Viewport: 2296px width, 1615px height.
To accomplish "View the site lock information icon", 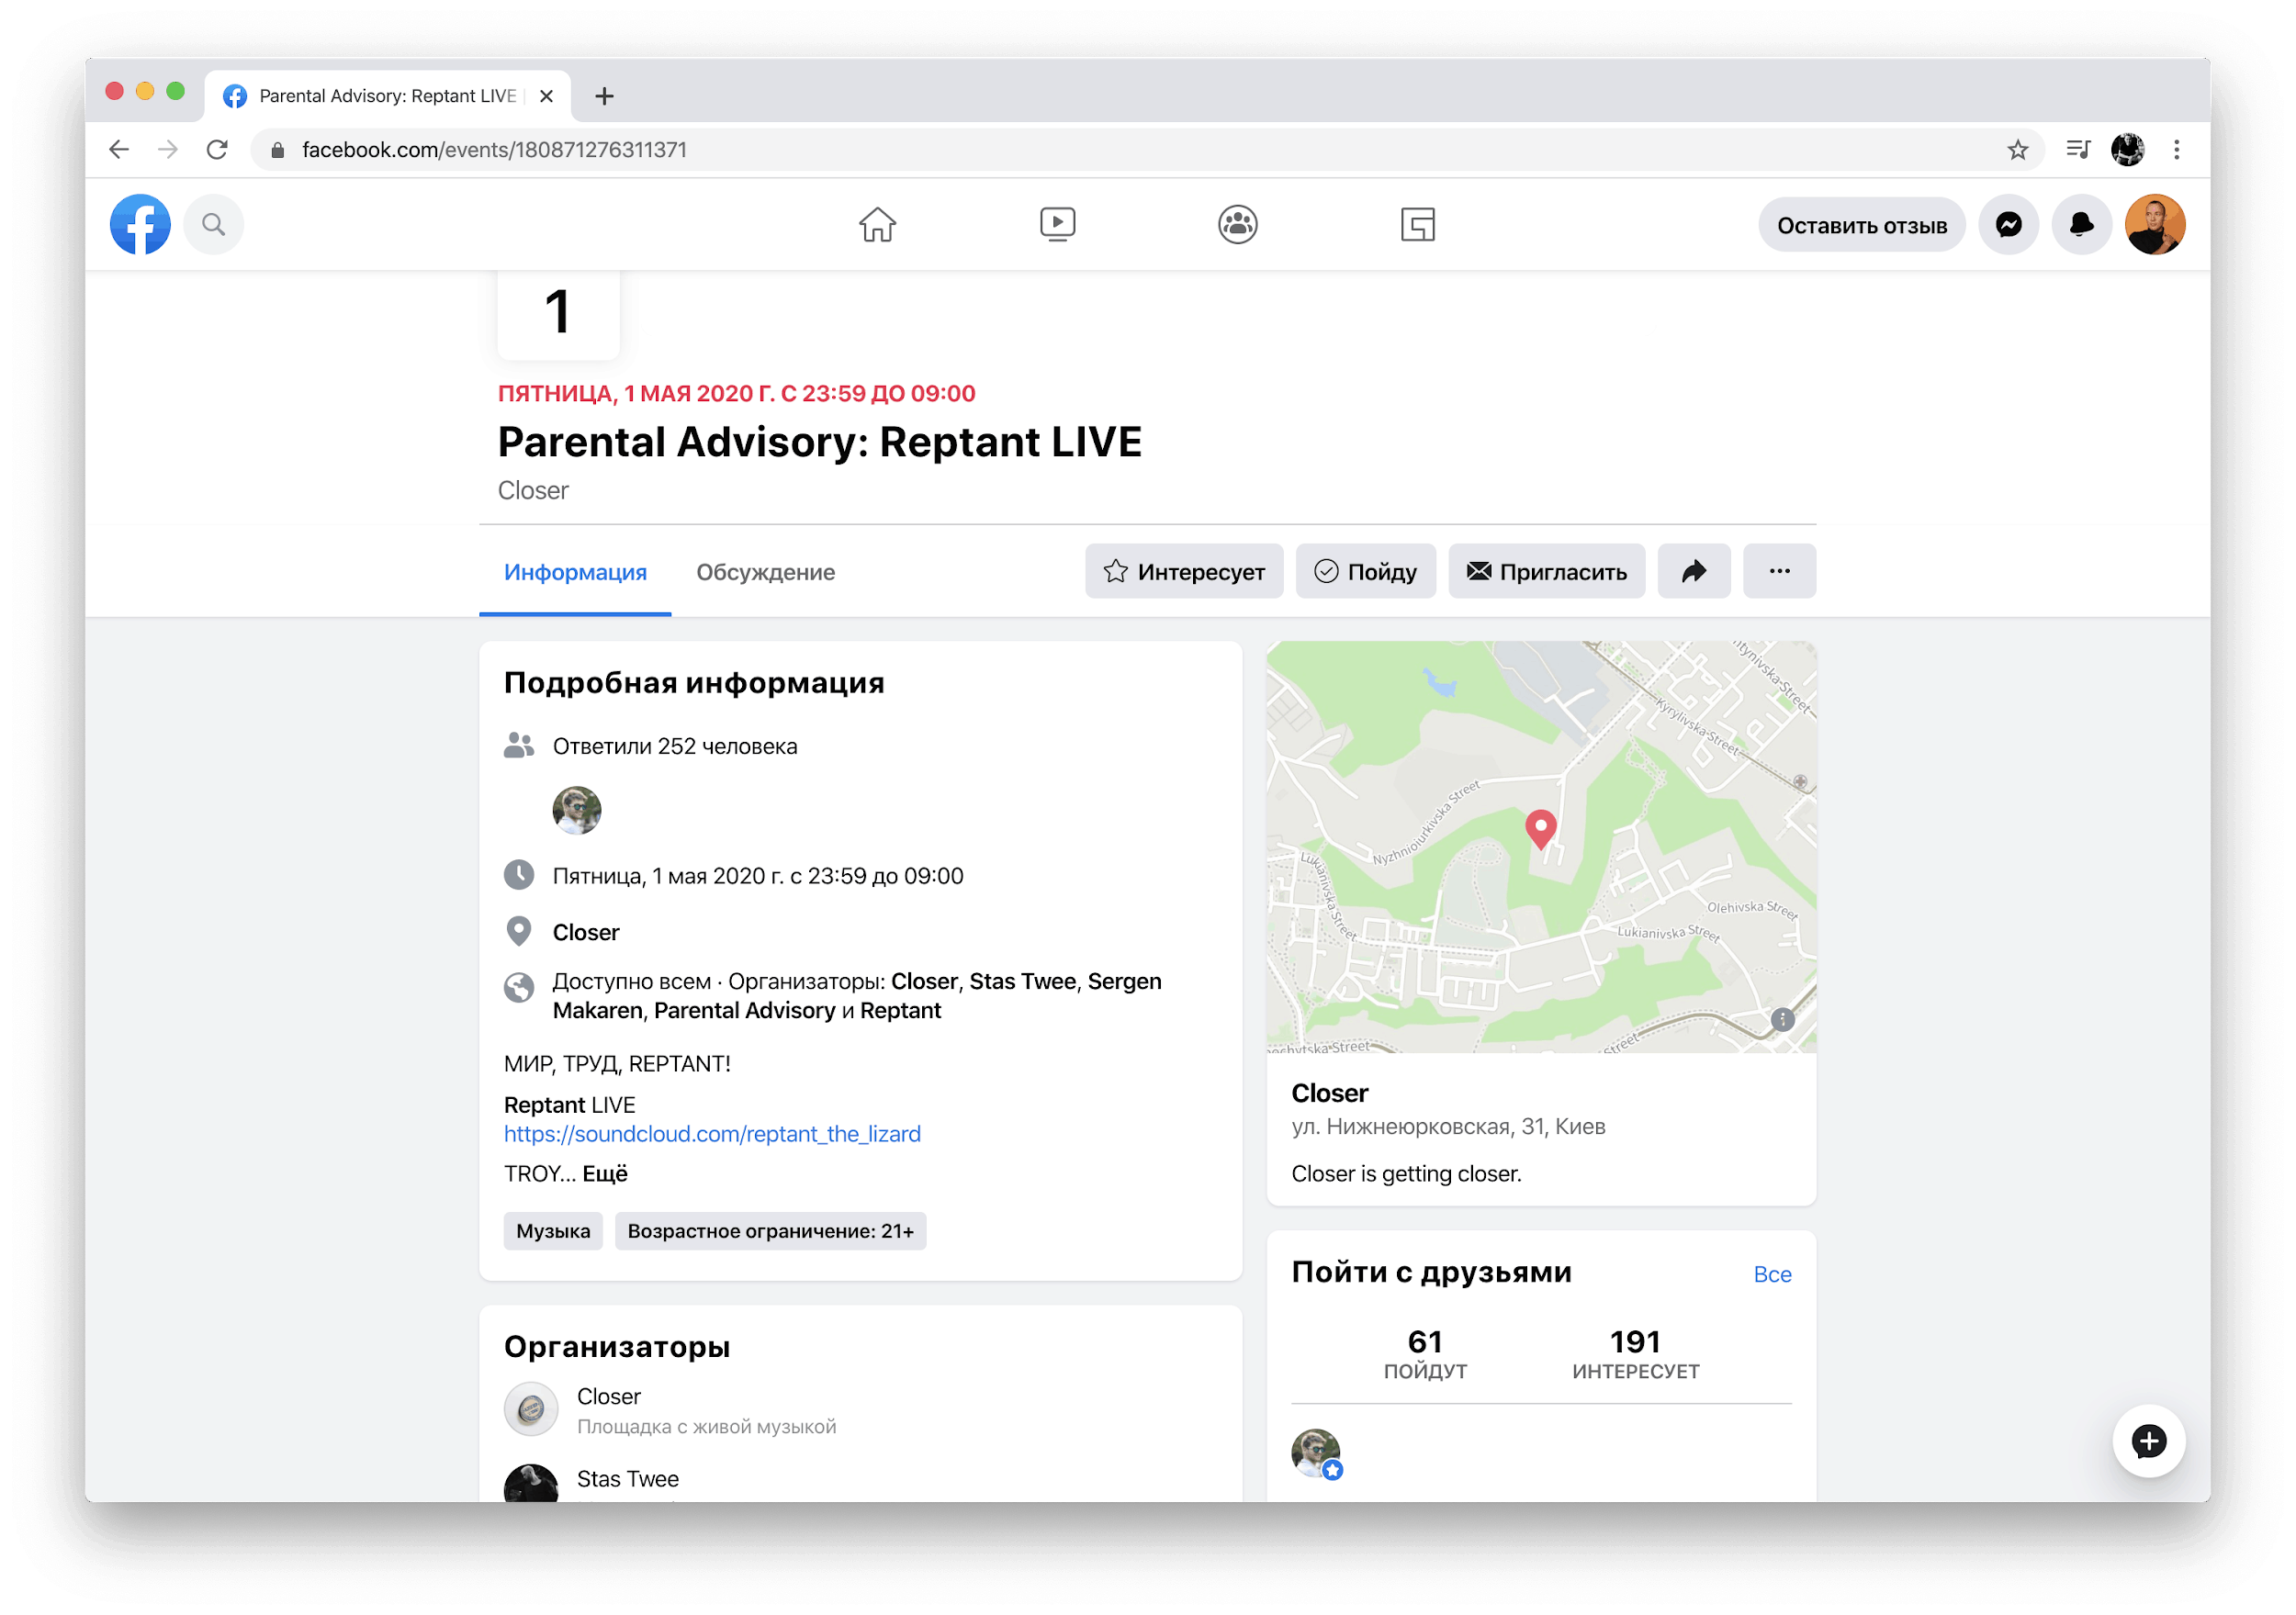I will coord(278,150).
